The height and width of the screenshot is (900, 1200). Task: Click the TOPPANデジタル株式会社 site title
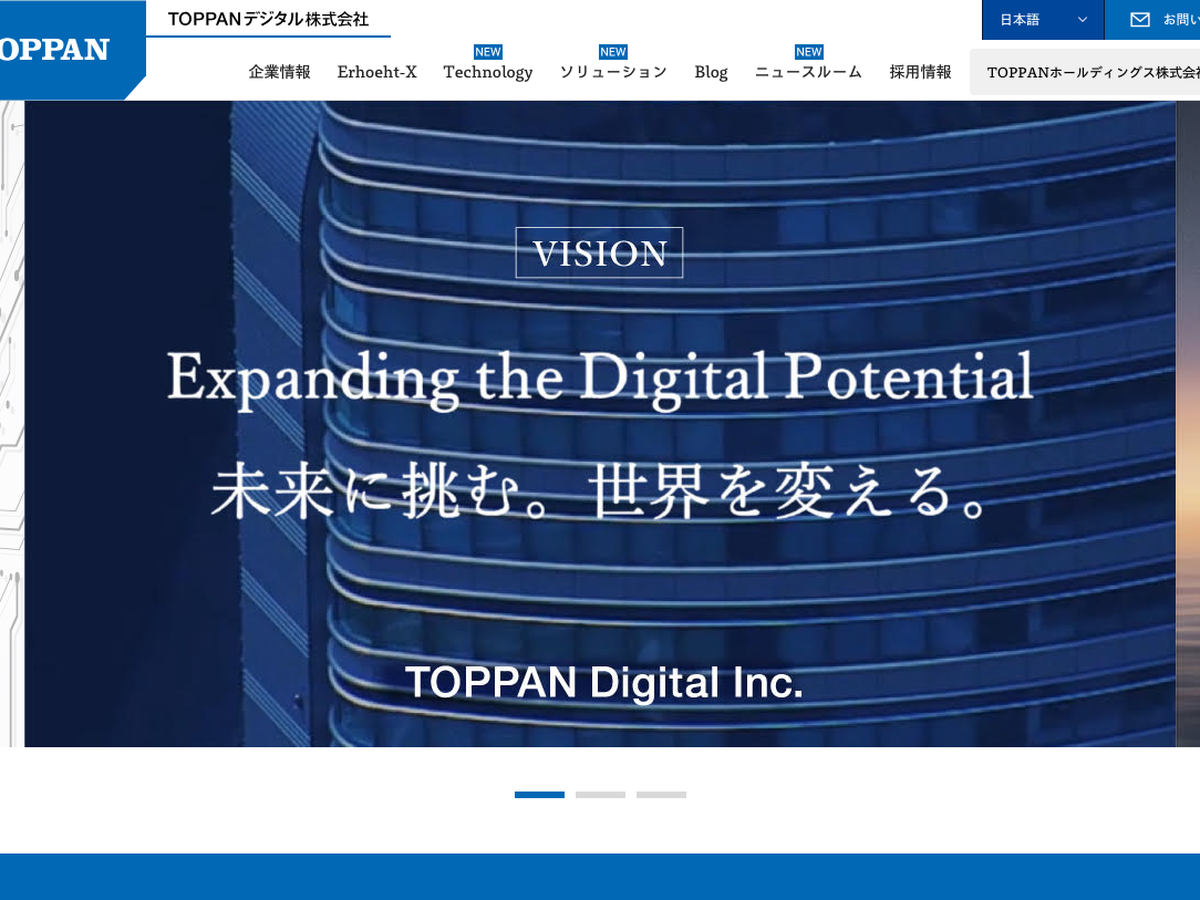click(268, 19)
